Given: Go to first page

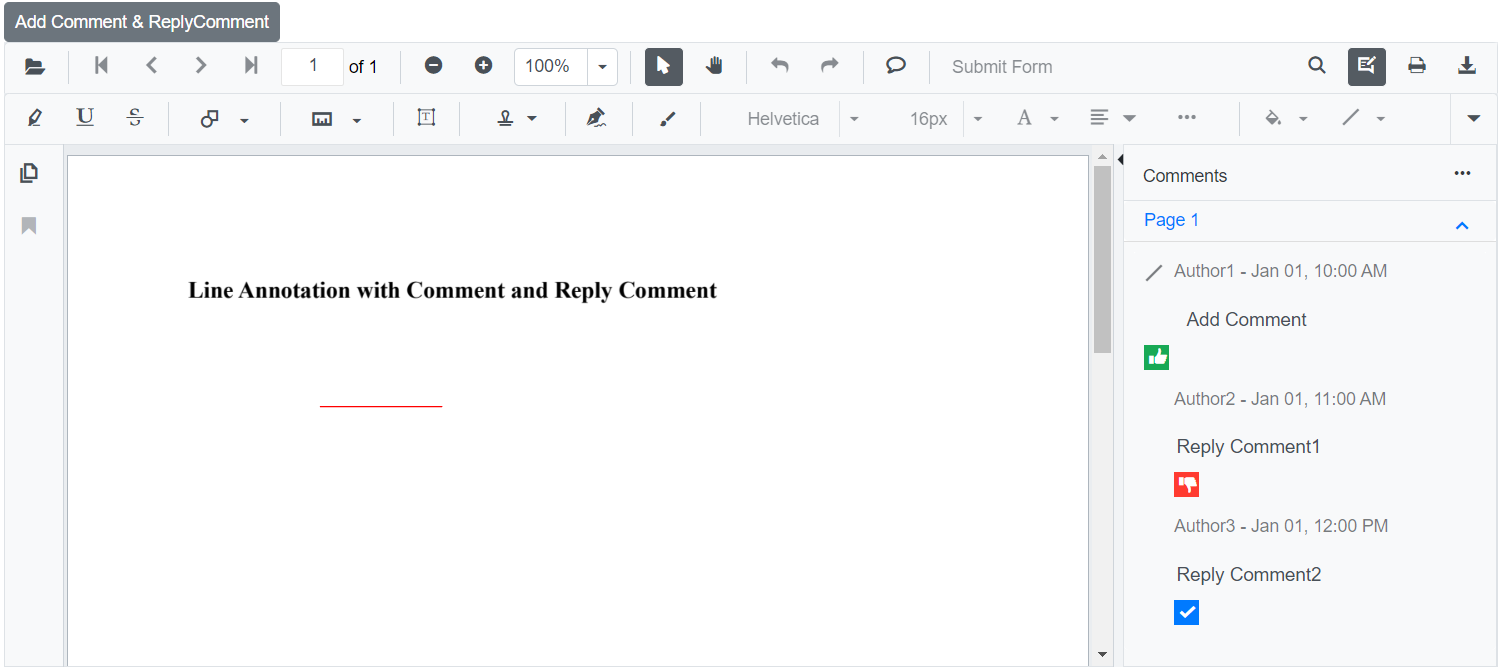Looking at the screenshot, I should pyautogui.click(x=101, y=66).
